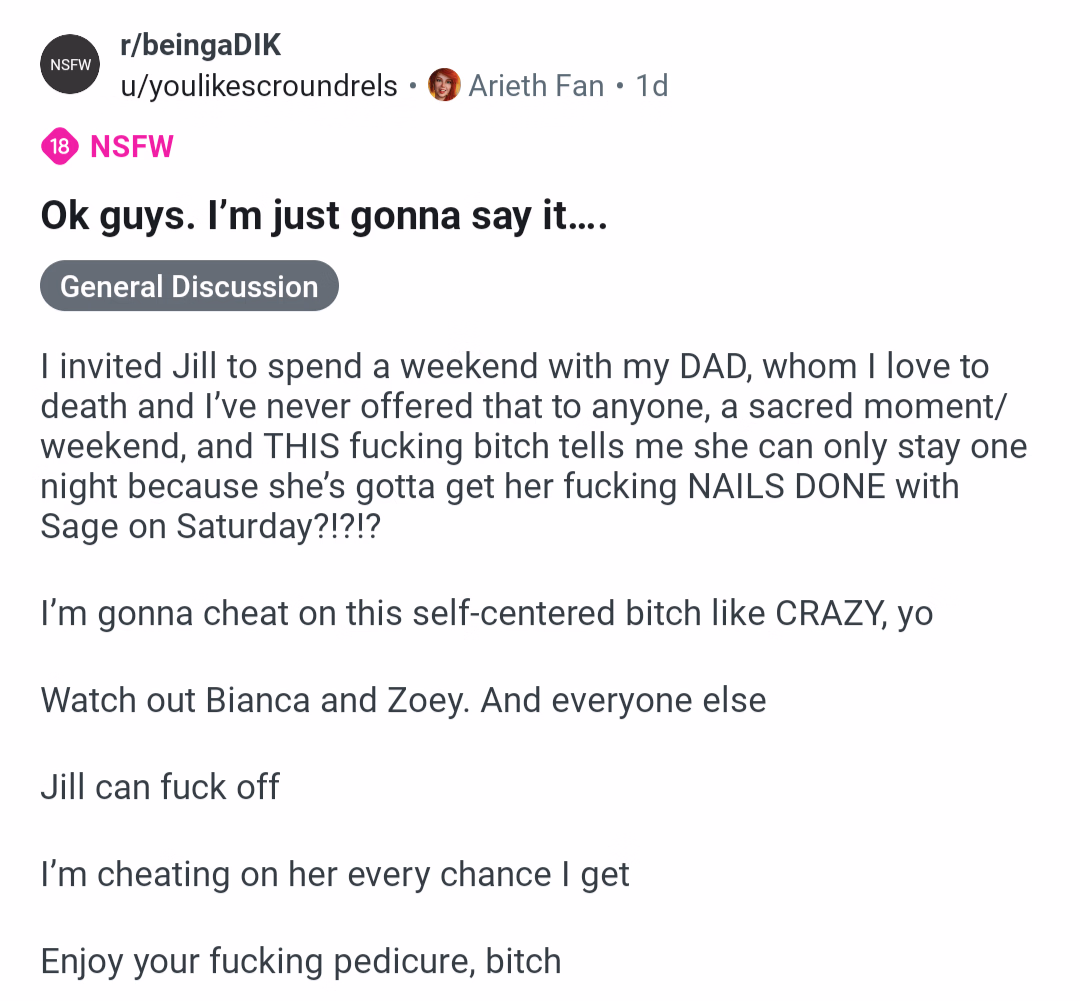Select the Arieth Fan user flair text
Image resolution: width=1080 pixels, height=1001 pixels.
point(536,86)
